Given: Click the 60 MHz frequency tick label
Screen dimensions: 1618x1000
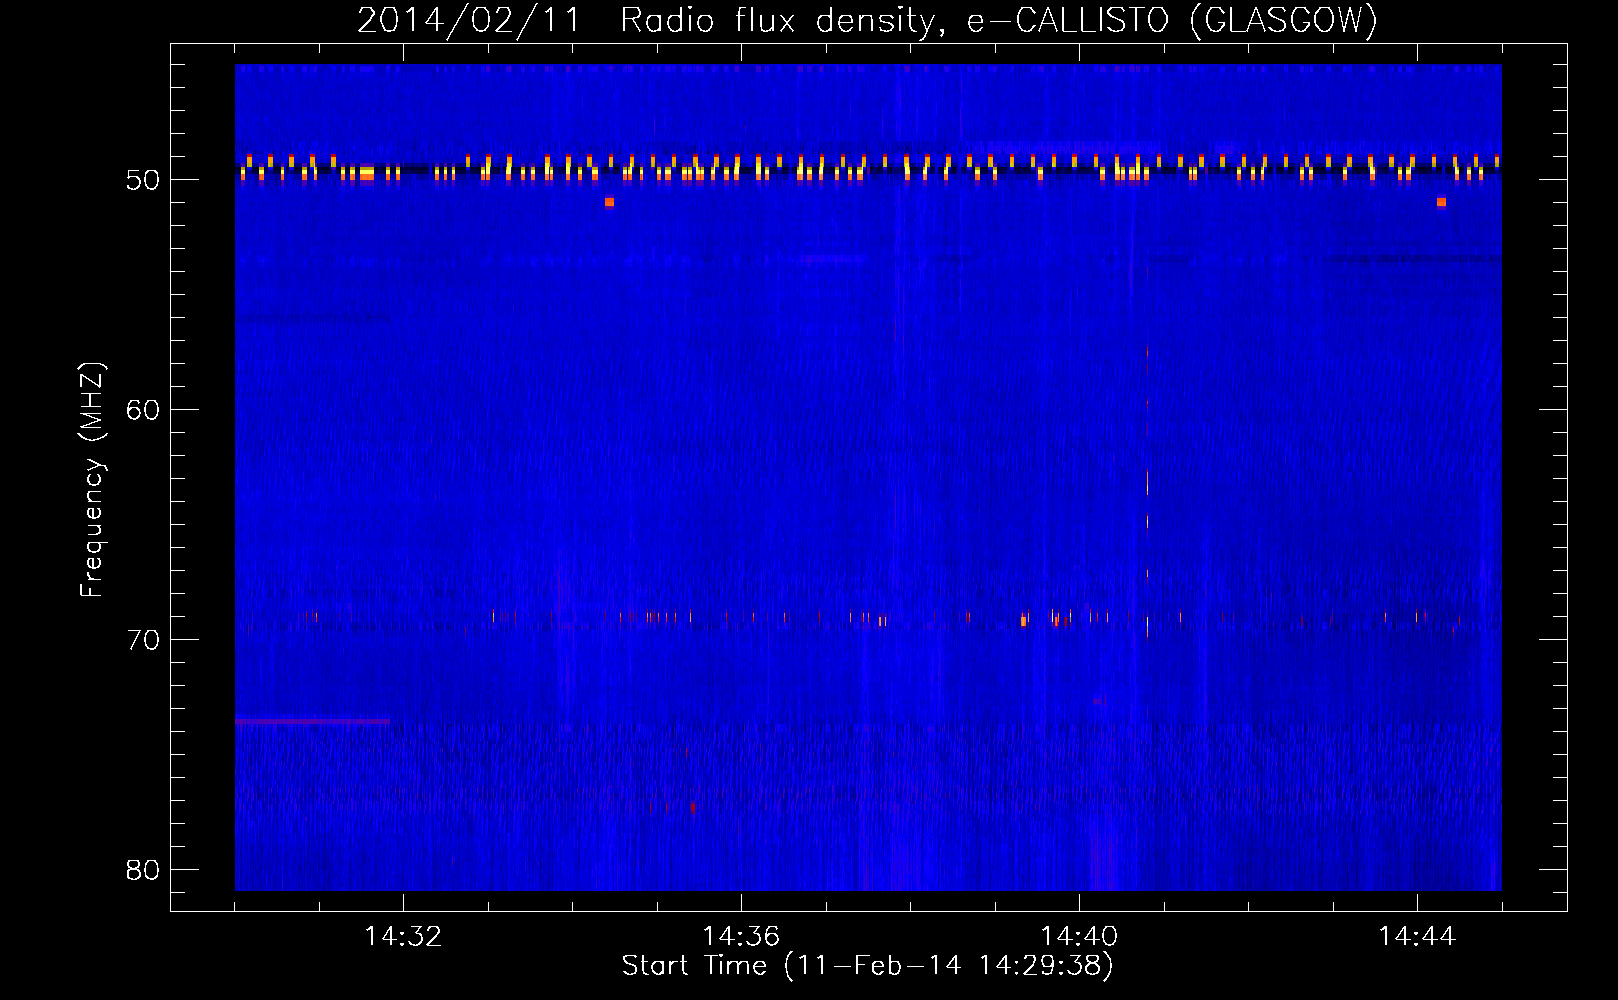Looking at the screenshot, I should 143,410.
